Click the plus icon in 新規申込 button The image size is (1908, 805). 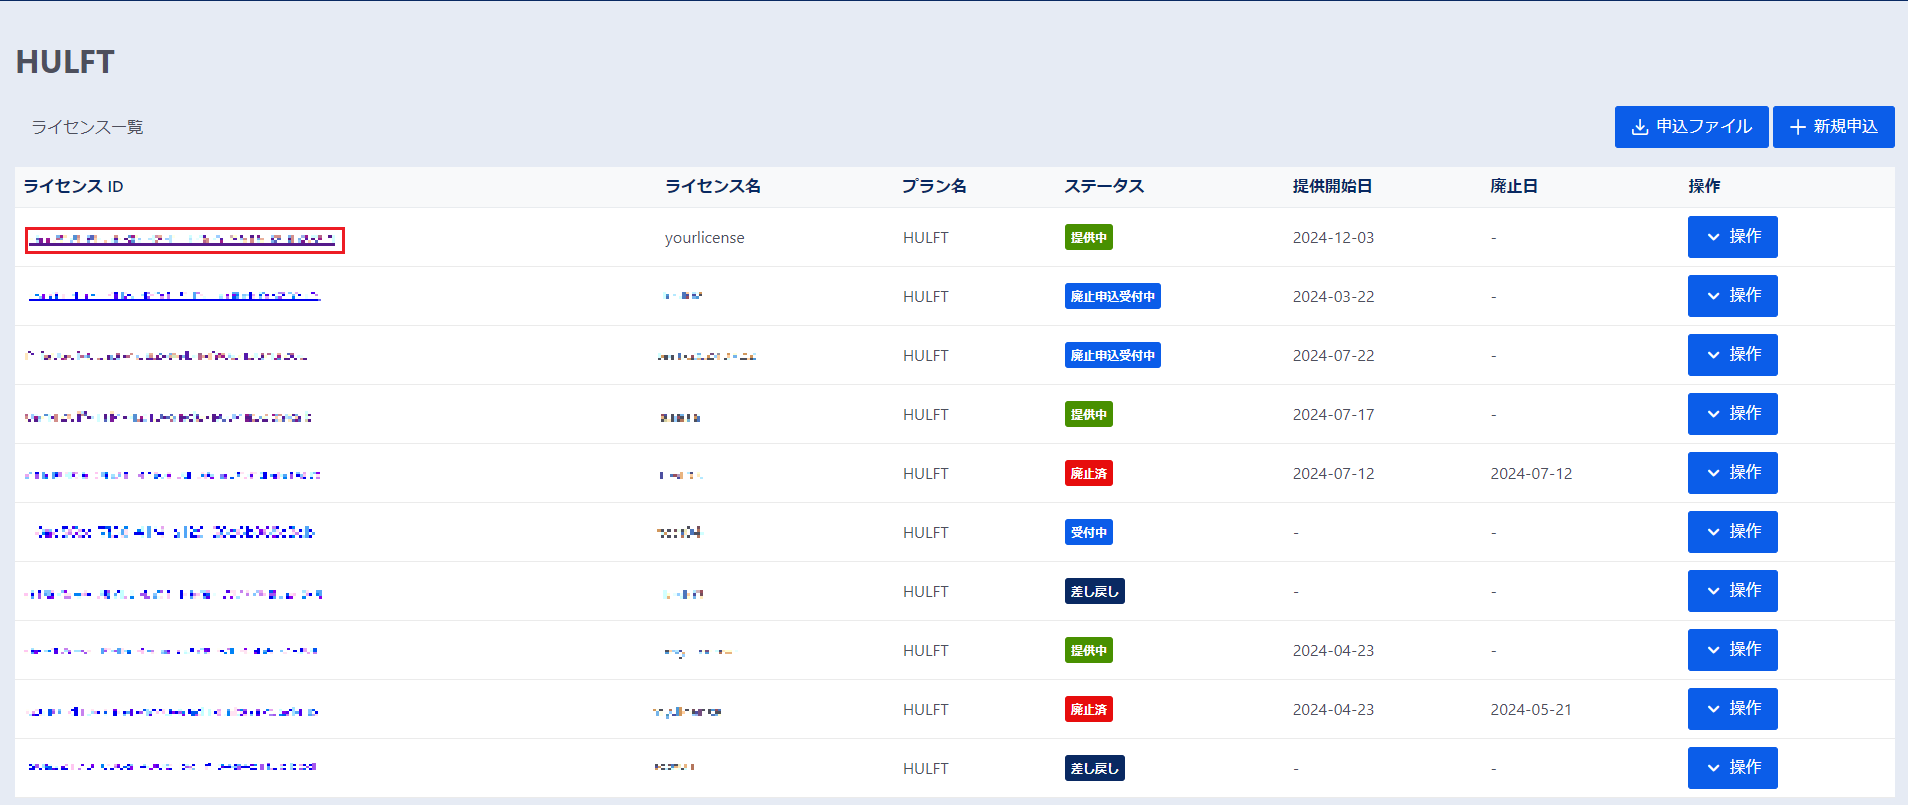pyautogui.click(x=1798, y=127)
